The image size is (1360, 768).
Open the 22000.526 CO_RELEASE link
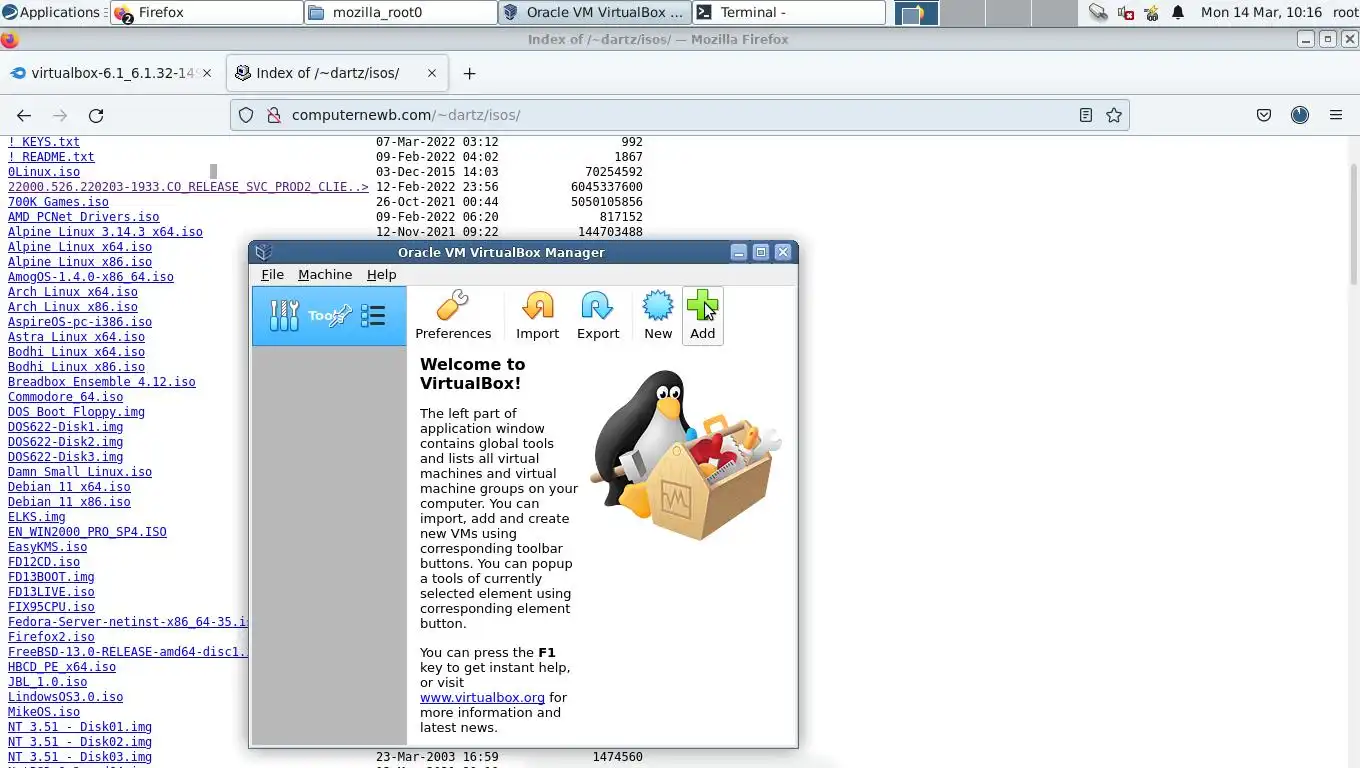click(188, 187)
